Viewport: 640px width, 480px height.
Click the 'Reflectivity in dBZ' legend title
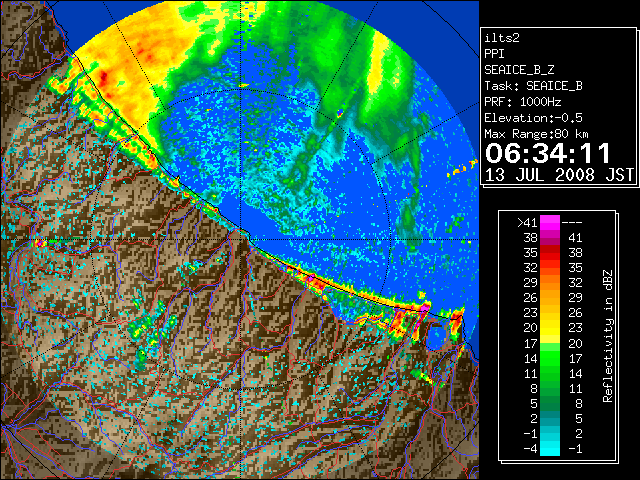pos(608,336)
